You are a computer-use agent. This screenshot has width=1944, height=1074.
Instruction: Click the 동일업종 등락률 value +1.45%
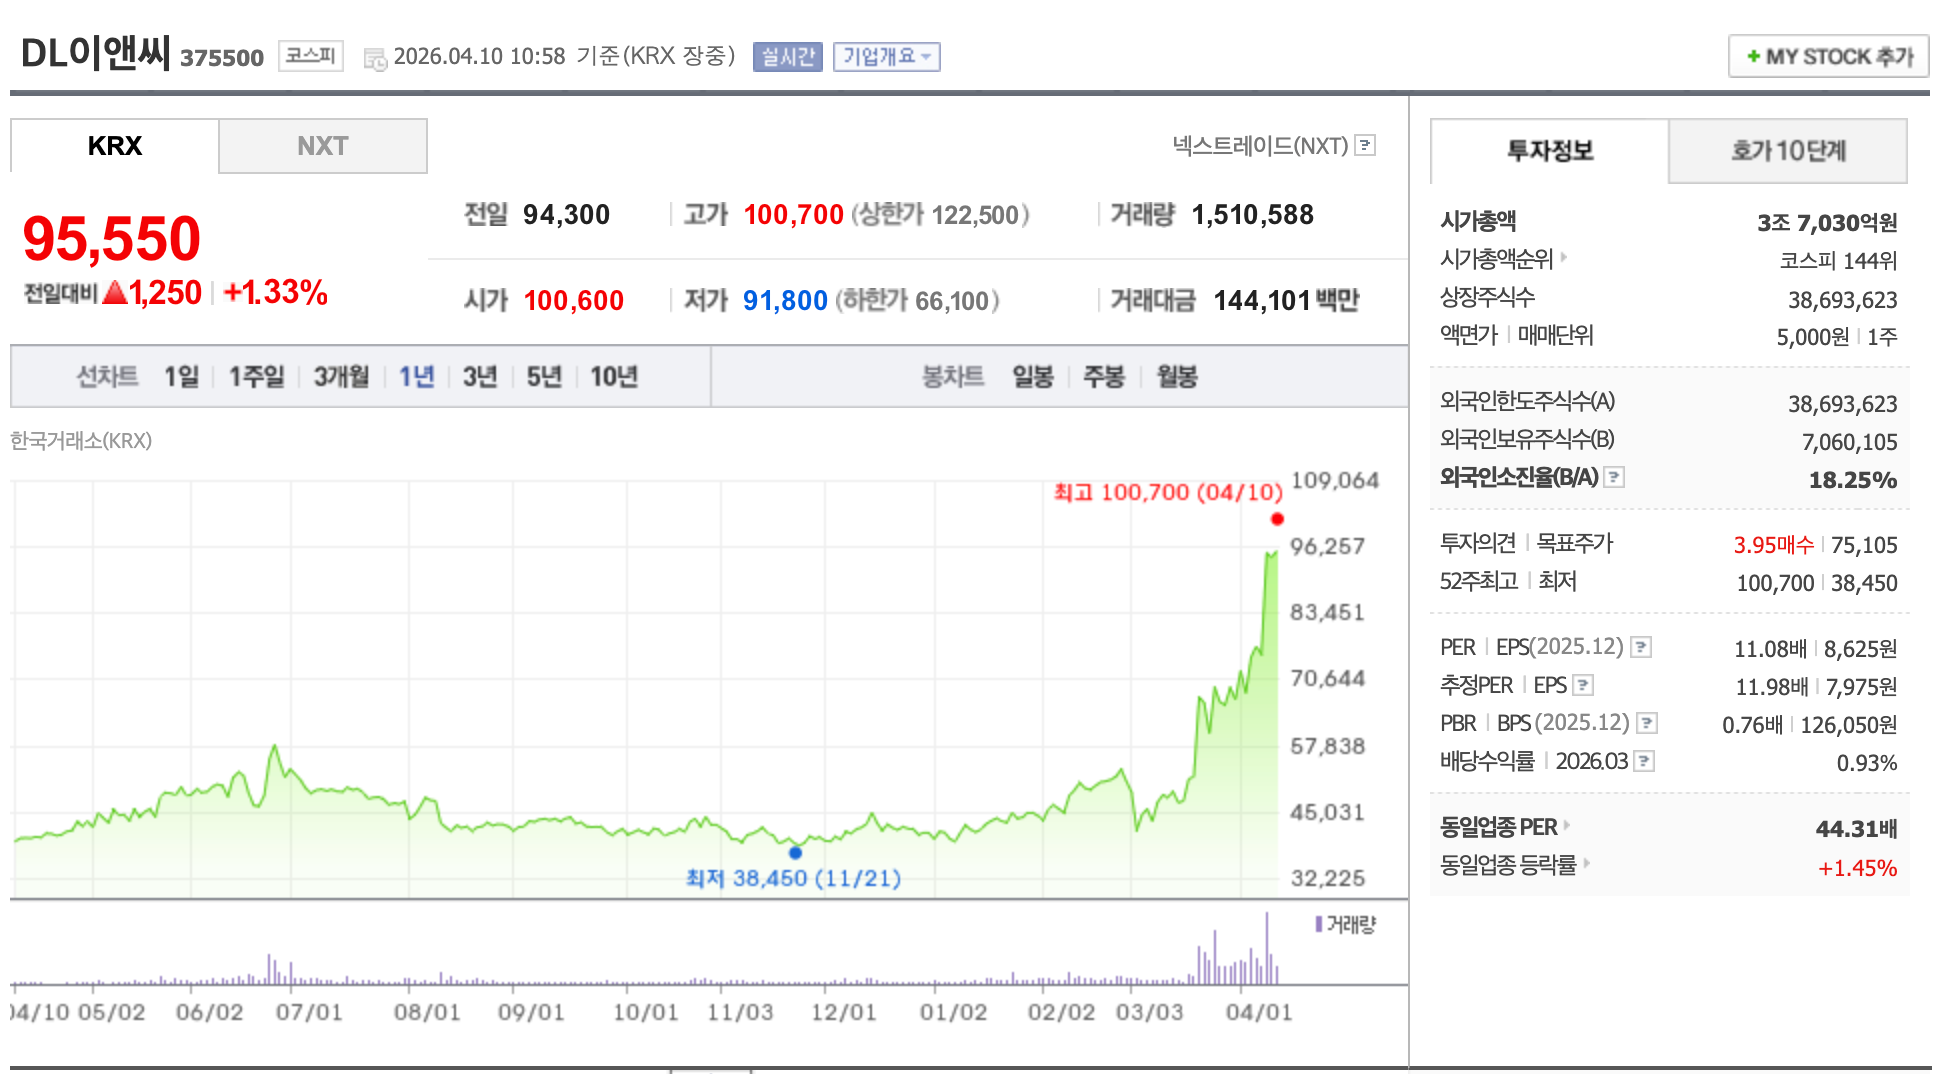coord(1857,868)
